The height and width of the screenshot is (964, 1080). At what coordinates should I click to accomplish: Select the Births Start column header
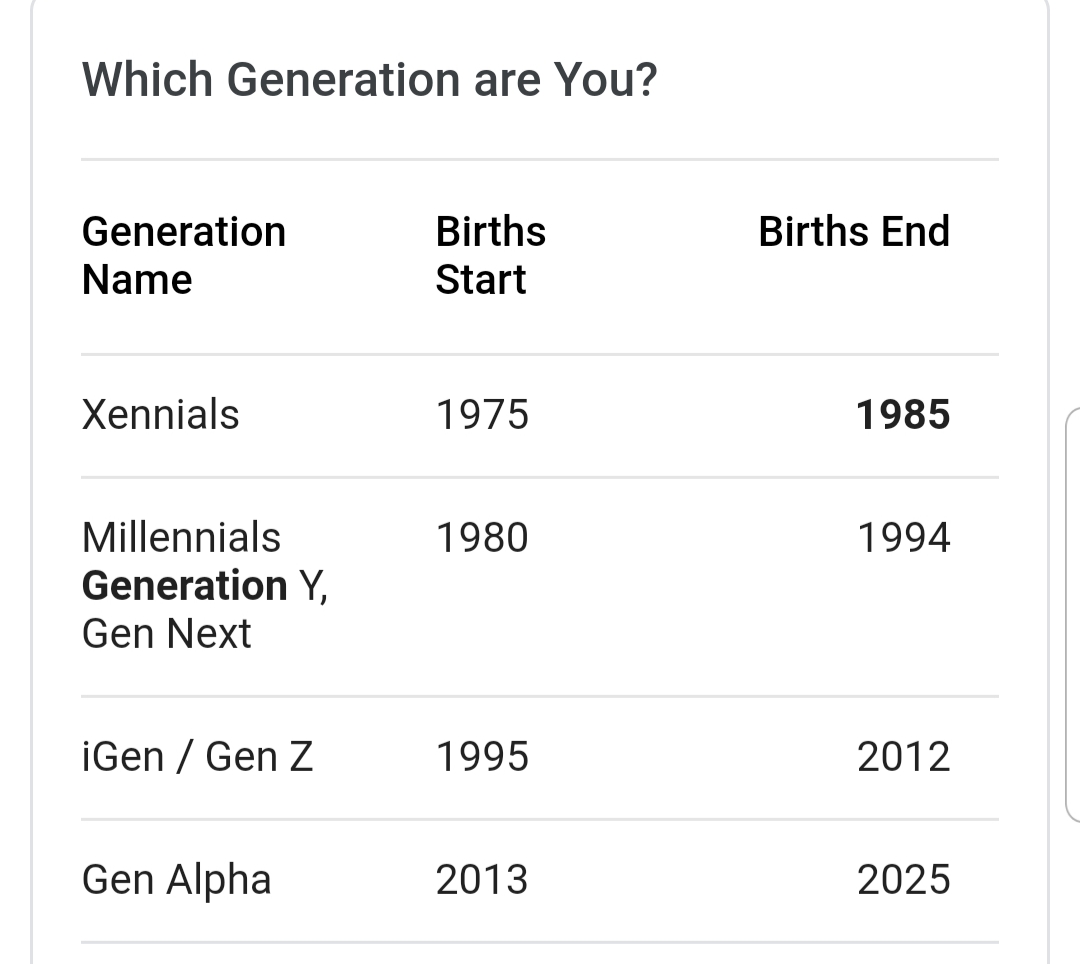(x=490, y=255)
